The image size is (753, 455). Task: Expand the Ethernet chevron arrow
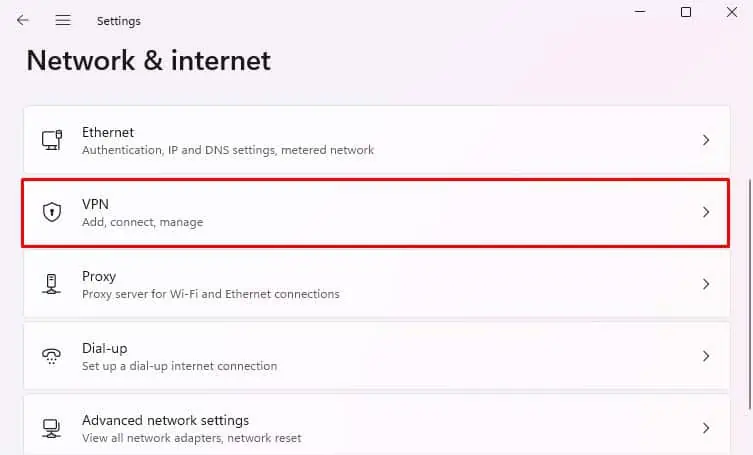coord(706,140)
